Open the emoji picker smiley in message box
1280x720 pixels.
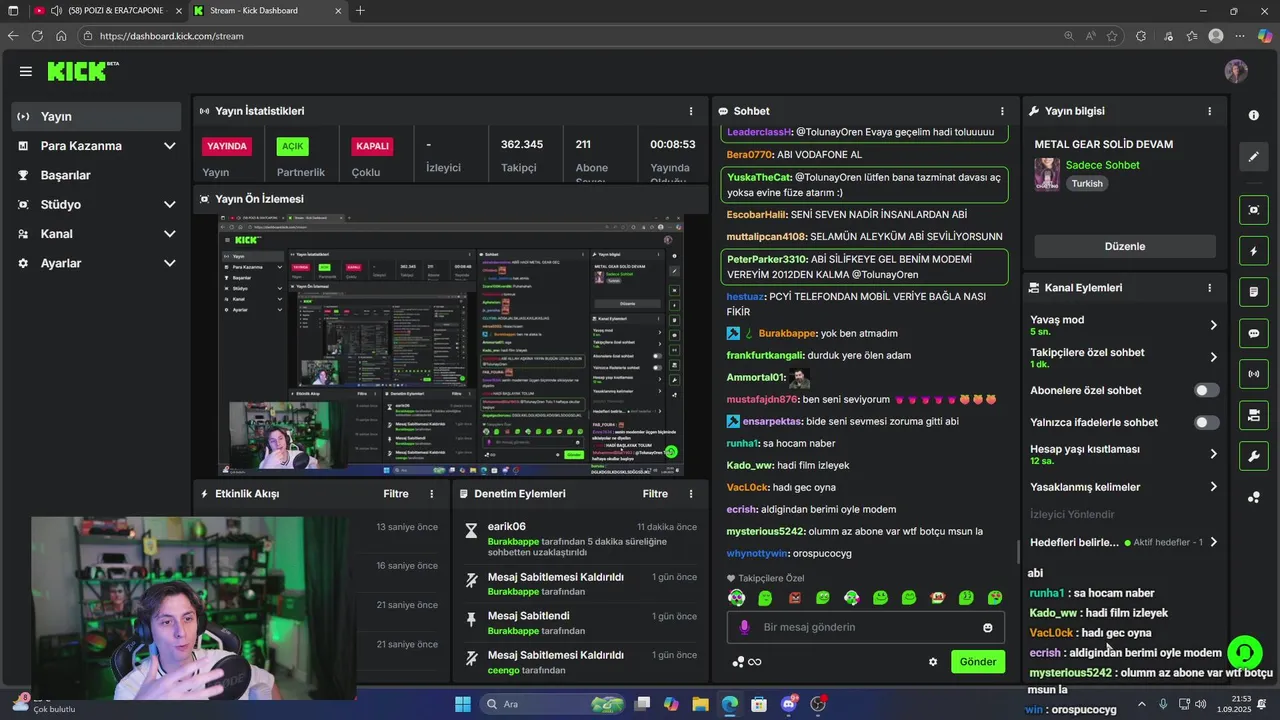(x=988, y=627)
